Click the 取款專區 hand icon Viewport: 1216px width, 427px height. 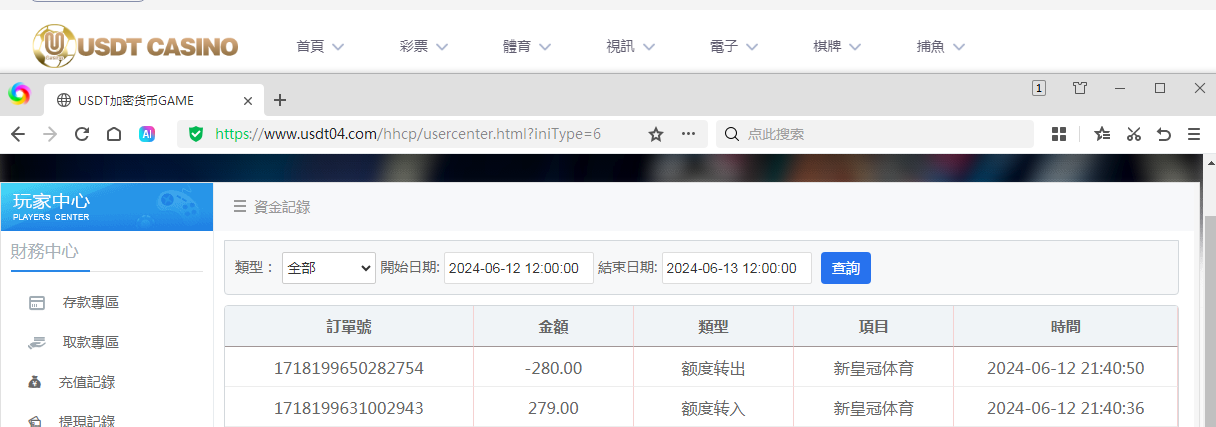point(37,342)
